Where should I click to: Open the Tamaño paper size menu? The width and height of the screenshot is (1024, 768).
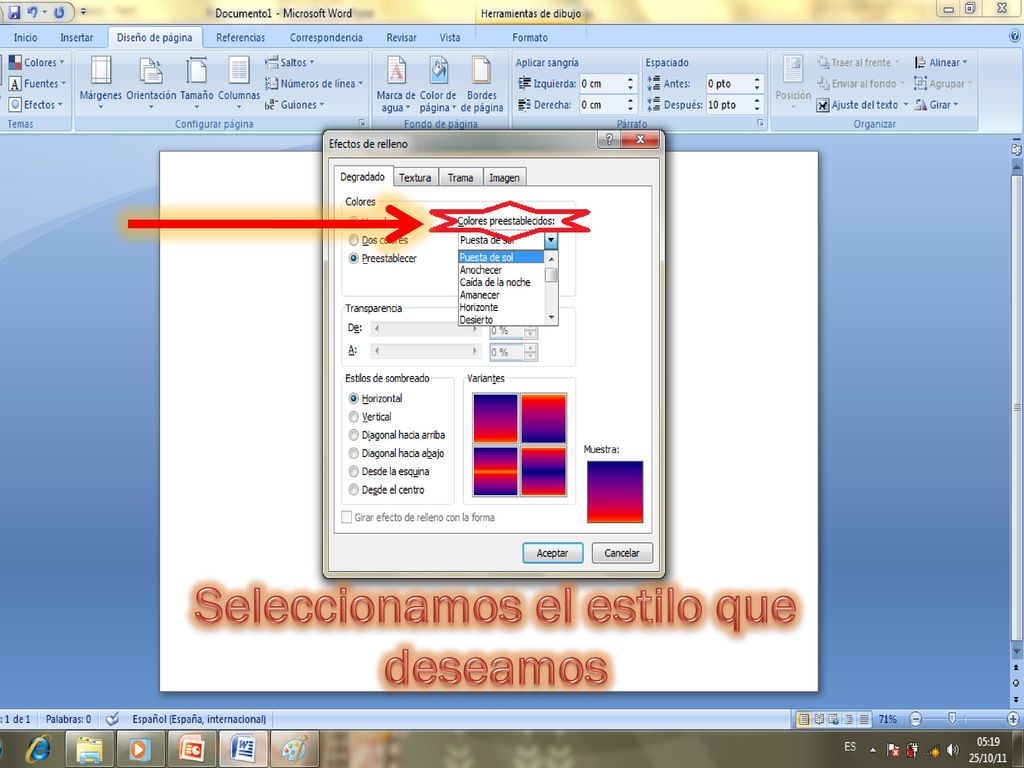tap(197, 83)
